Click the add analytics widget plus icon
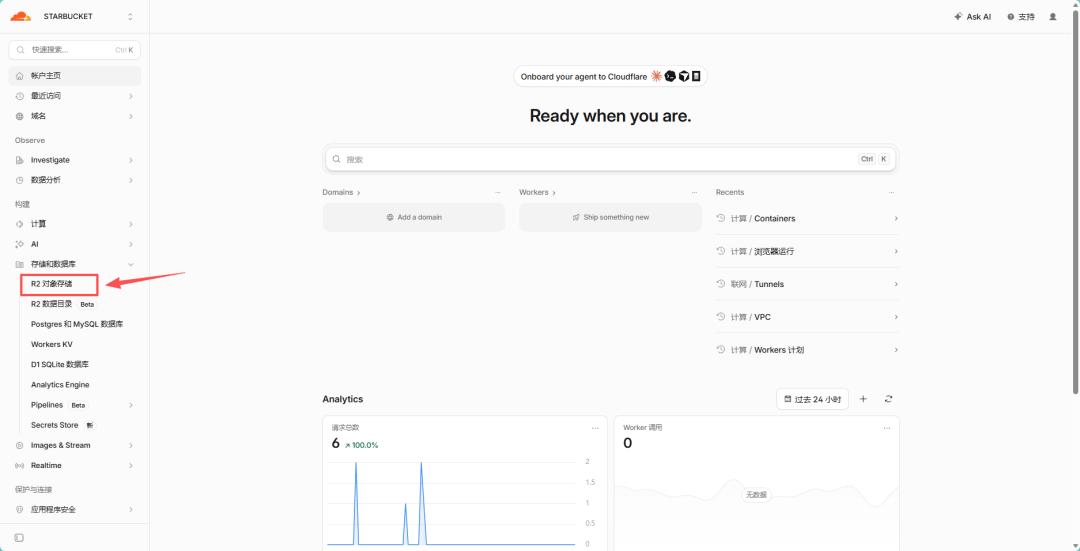 864,399
